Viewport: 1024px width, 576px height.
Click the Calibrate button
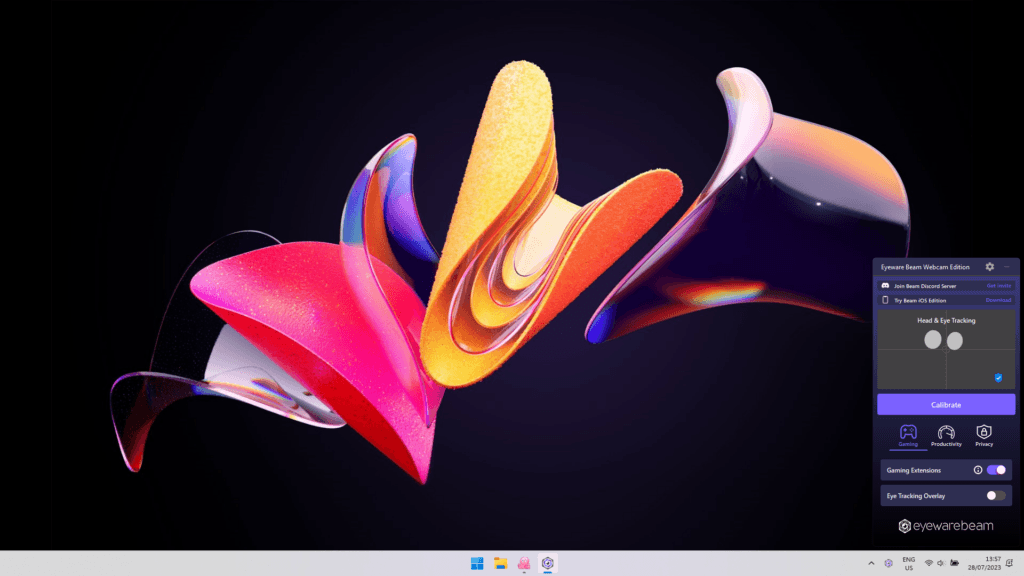(946, 404)
